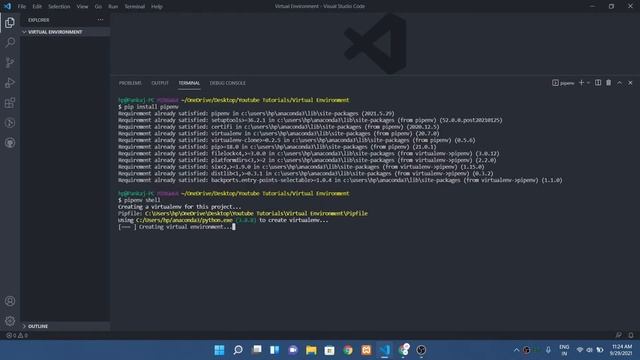The height and width of the screenshot is (360, 640).
Task: Click the VS Code taskbar icon
Action: [384, 350]
